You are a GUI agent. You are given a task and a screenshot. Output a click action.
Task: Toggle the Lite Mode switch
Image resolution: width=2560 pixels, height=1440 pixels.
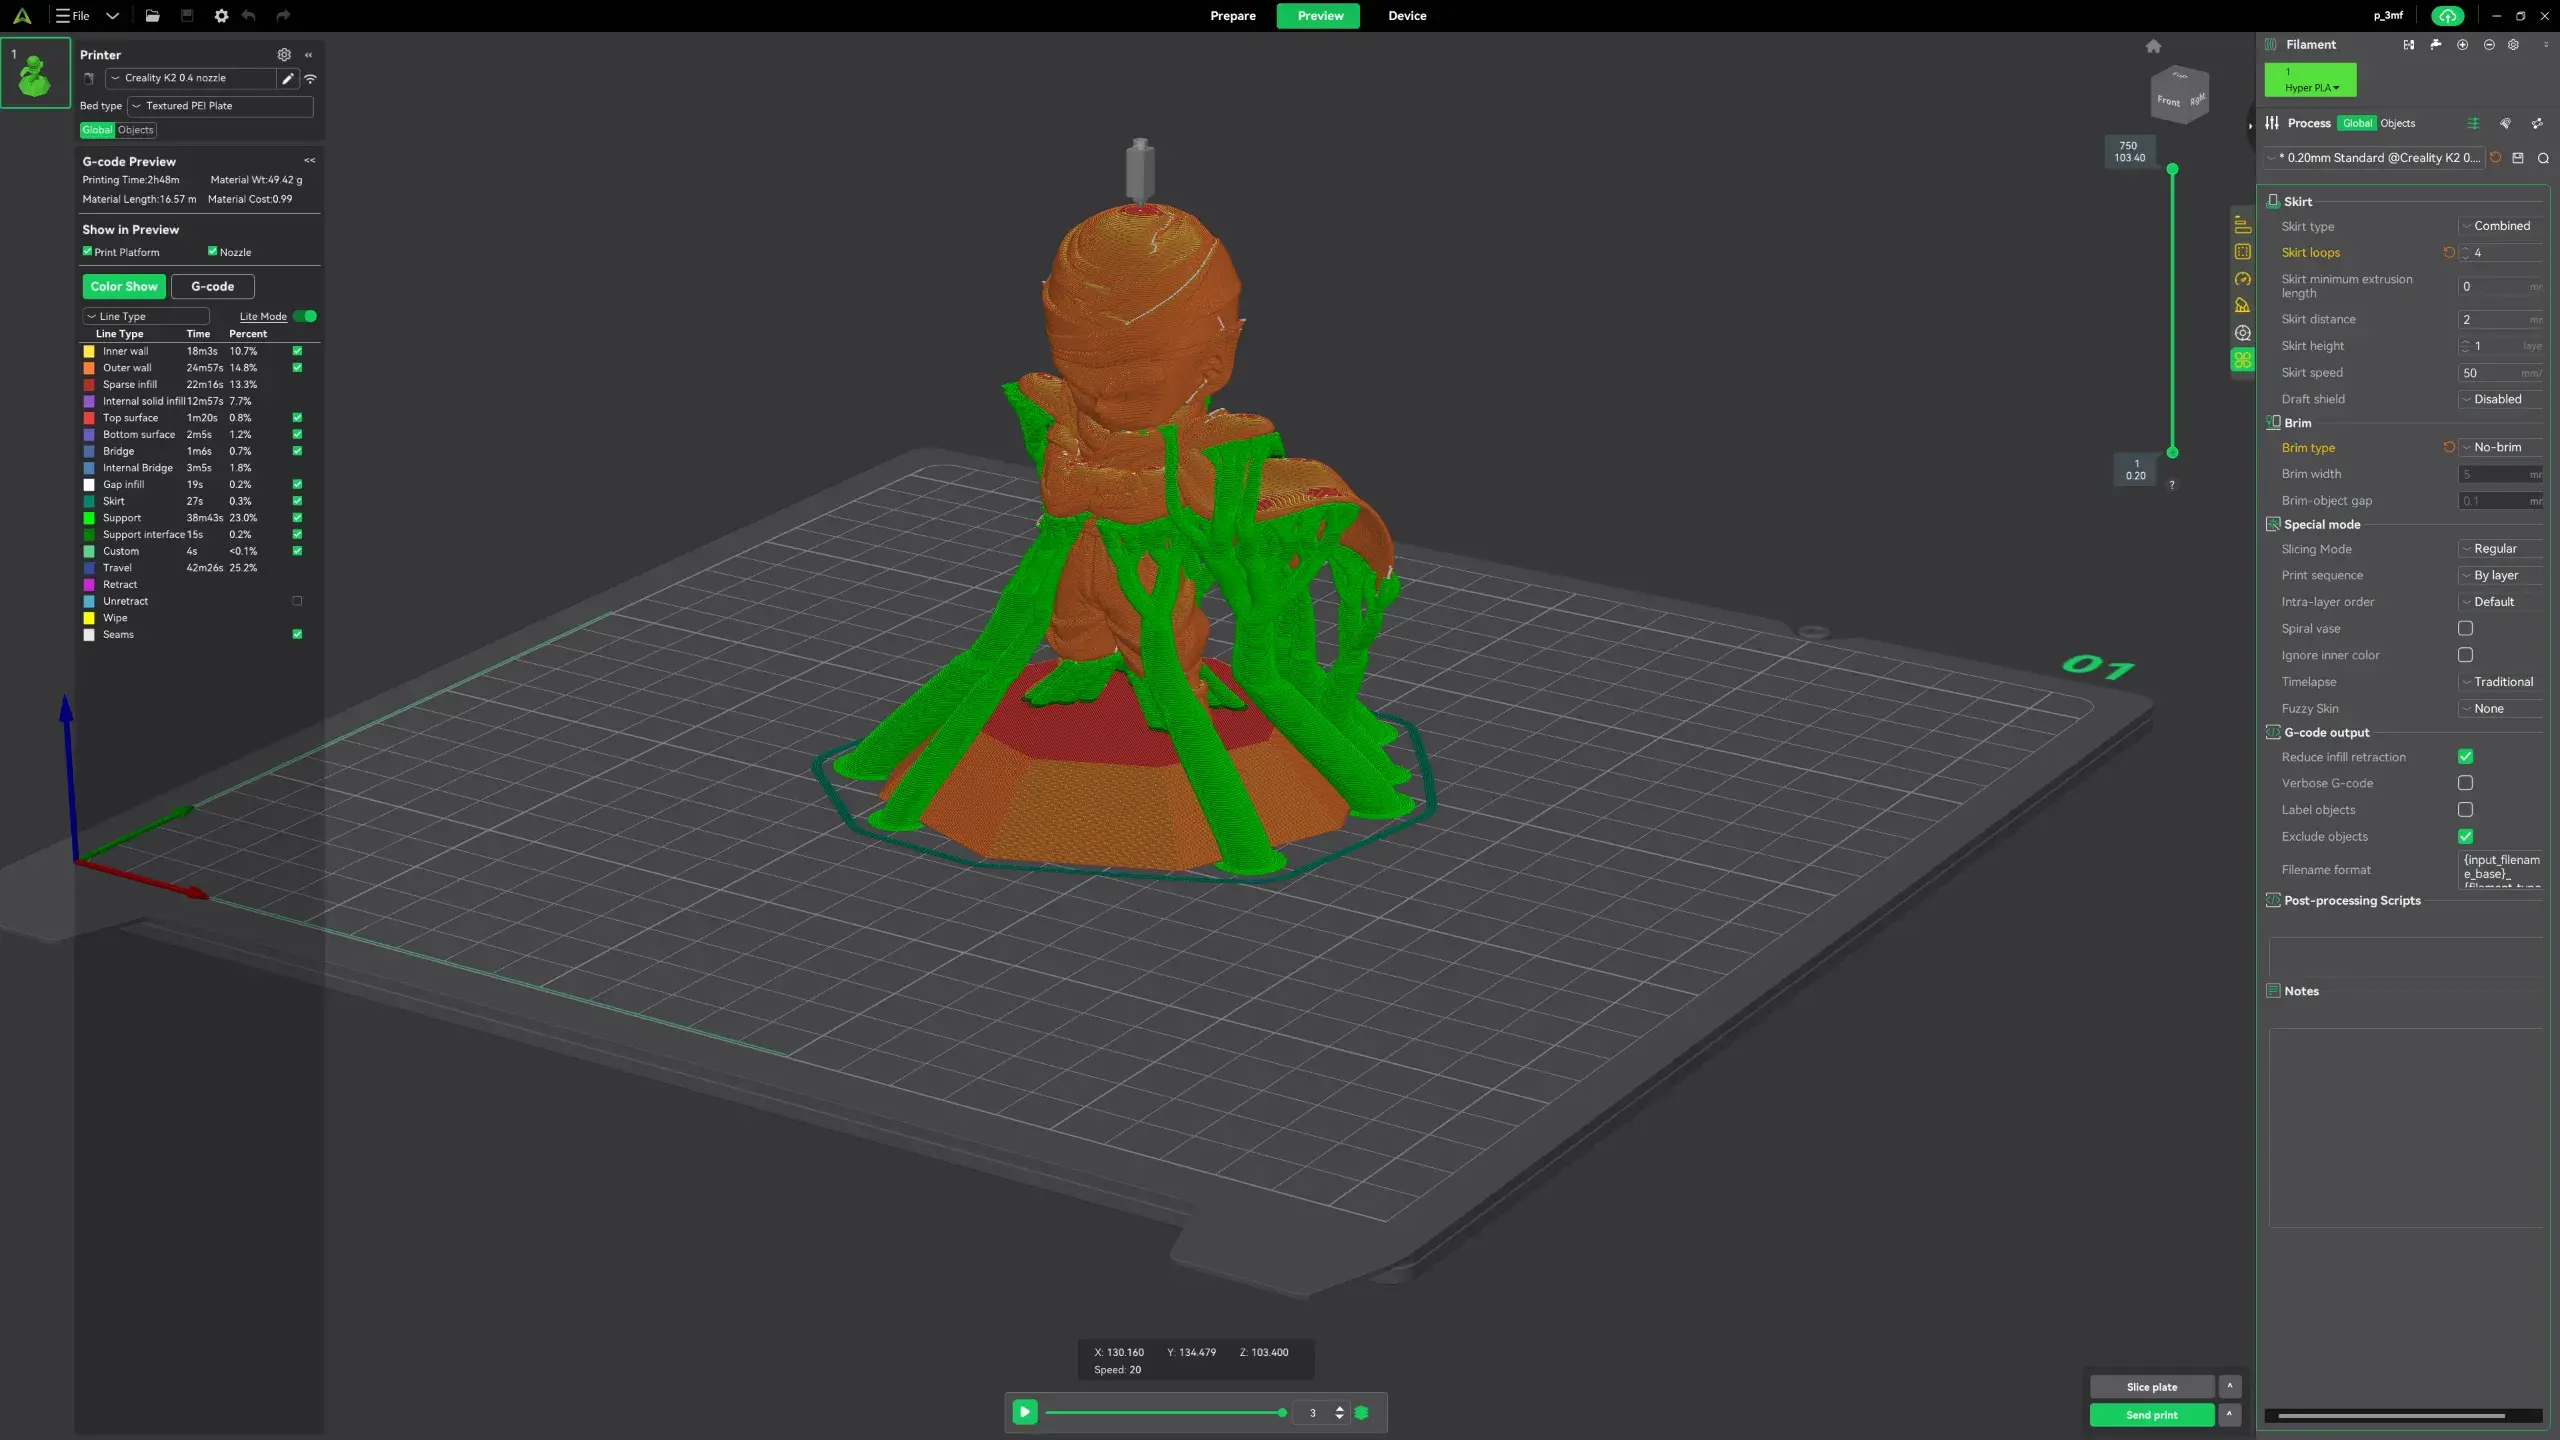click(x=306, y=316)
